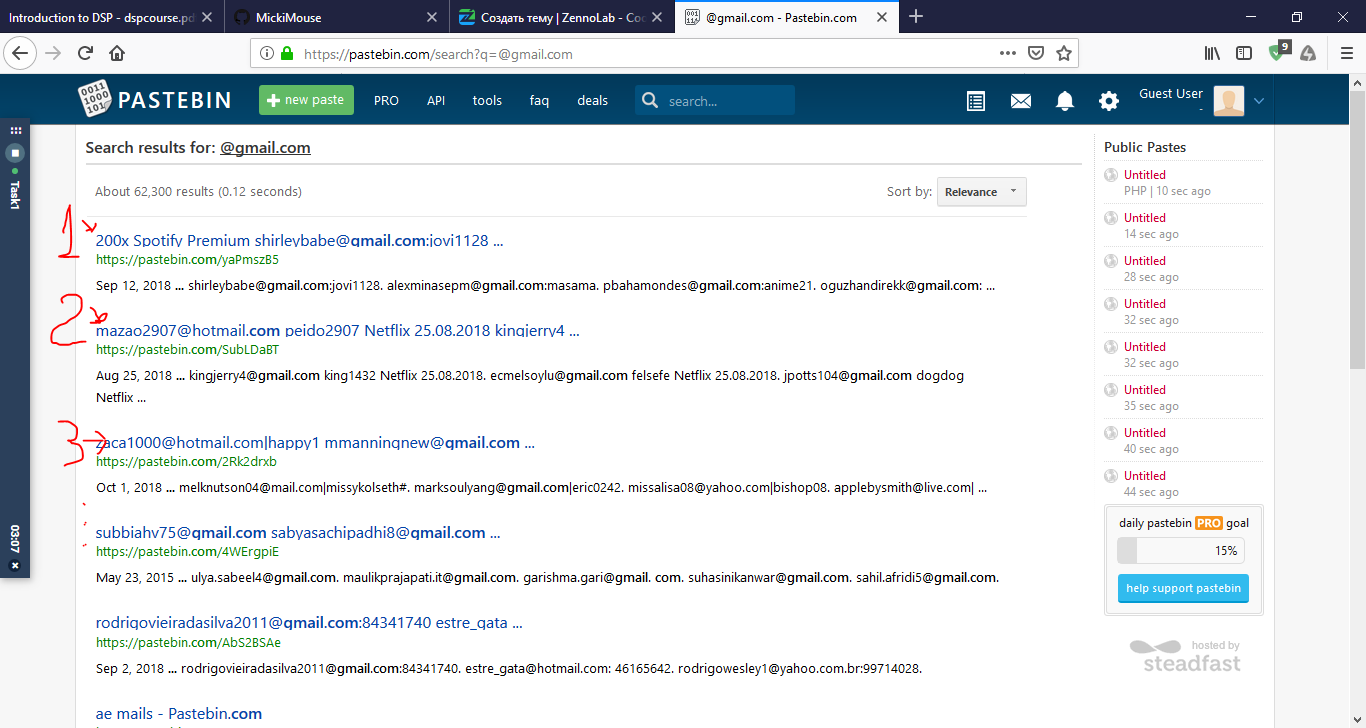Click the pastebin.com/2Rk2drxb URL text
The height and width of the screenshot is (728, 1366).
186,462
